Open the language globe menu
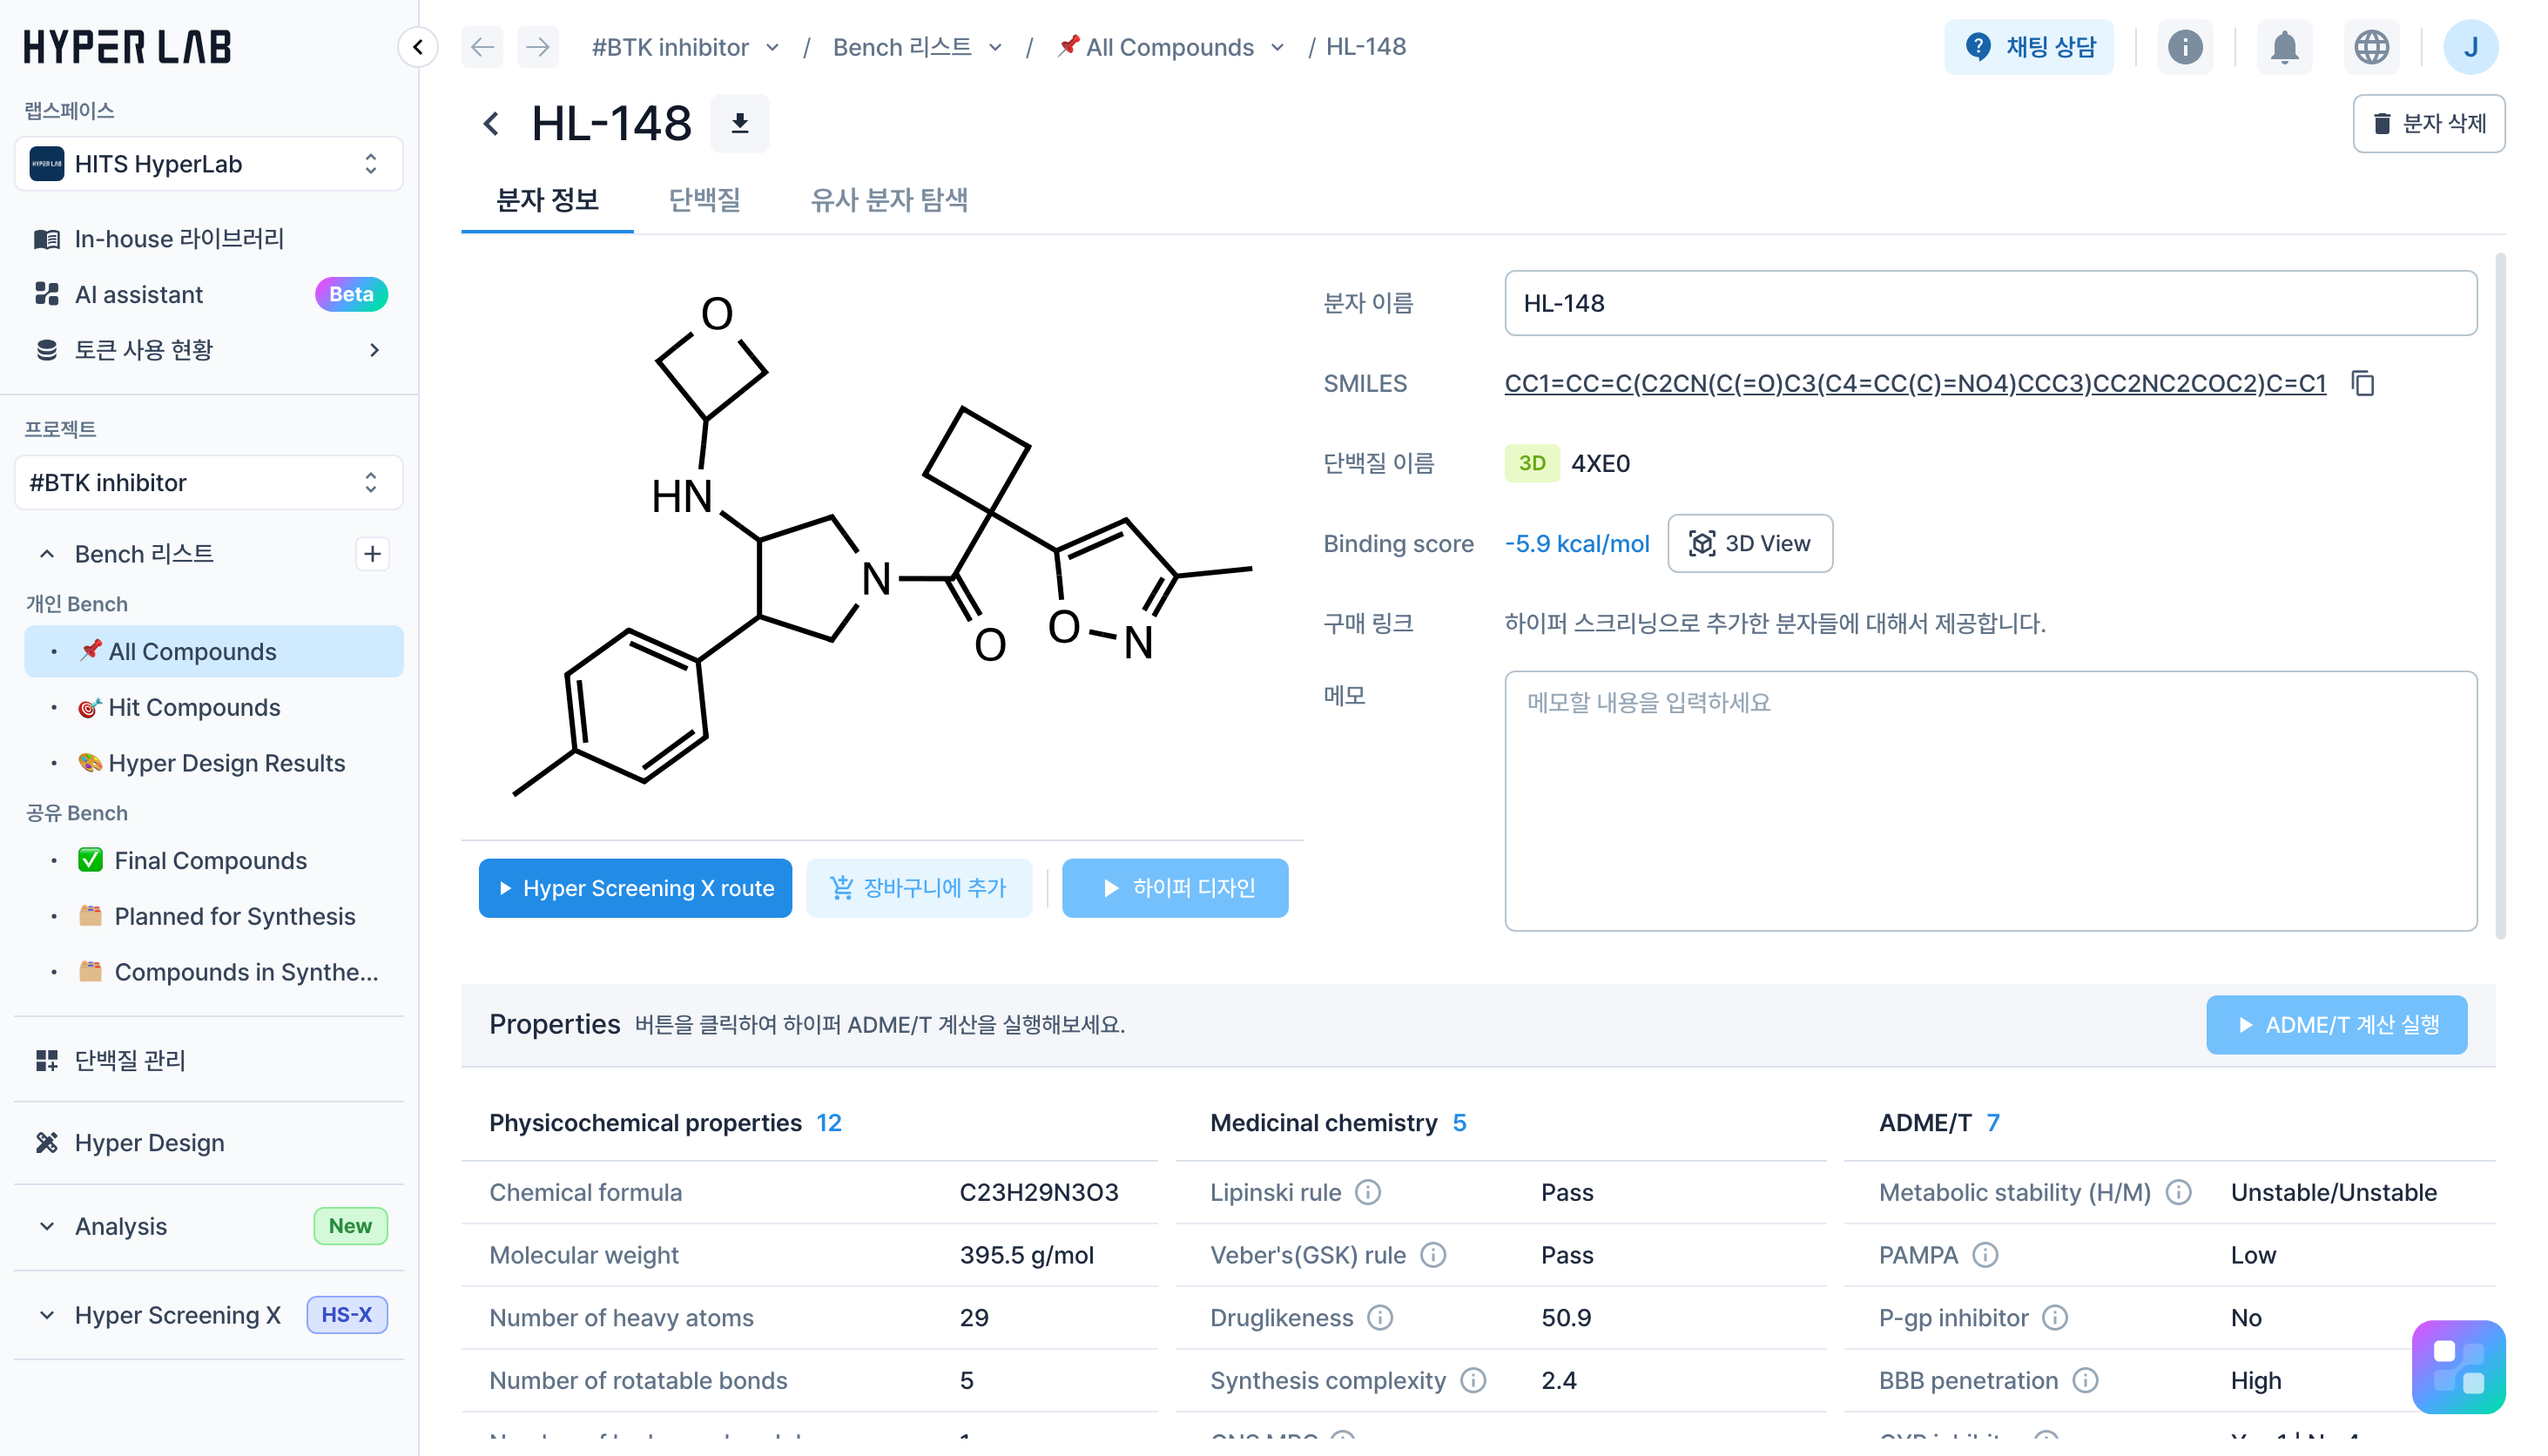2548x1456 pixels. (x=2370, y=47)
